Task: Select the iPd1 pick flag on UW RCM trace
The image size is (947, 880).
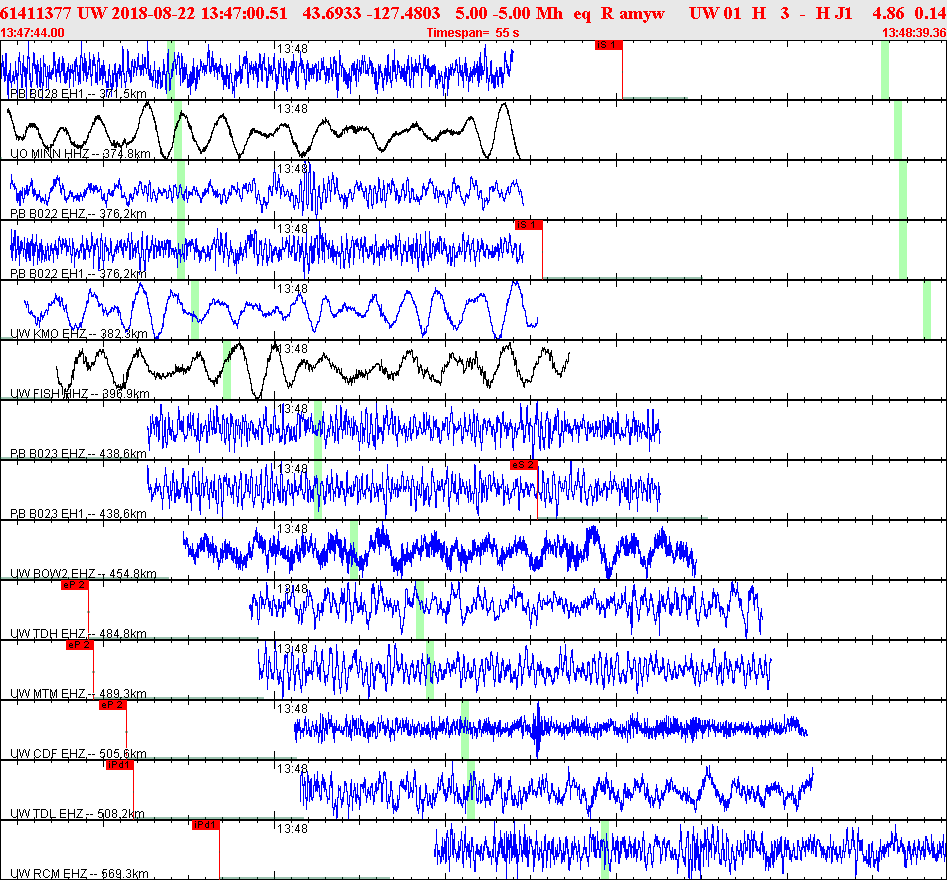Action: coord(206,825)
